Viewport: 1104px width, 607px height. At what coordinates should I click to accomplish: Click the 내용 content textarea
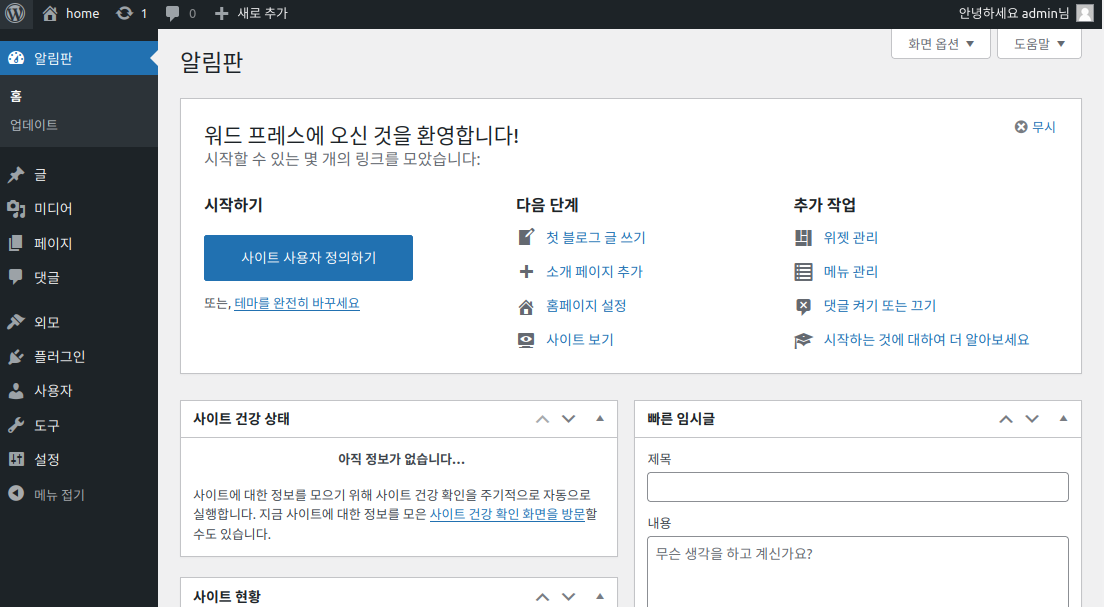pos(858,572)
